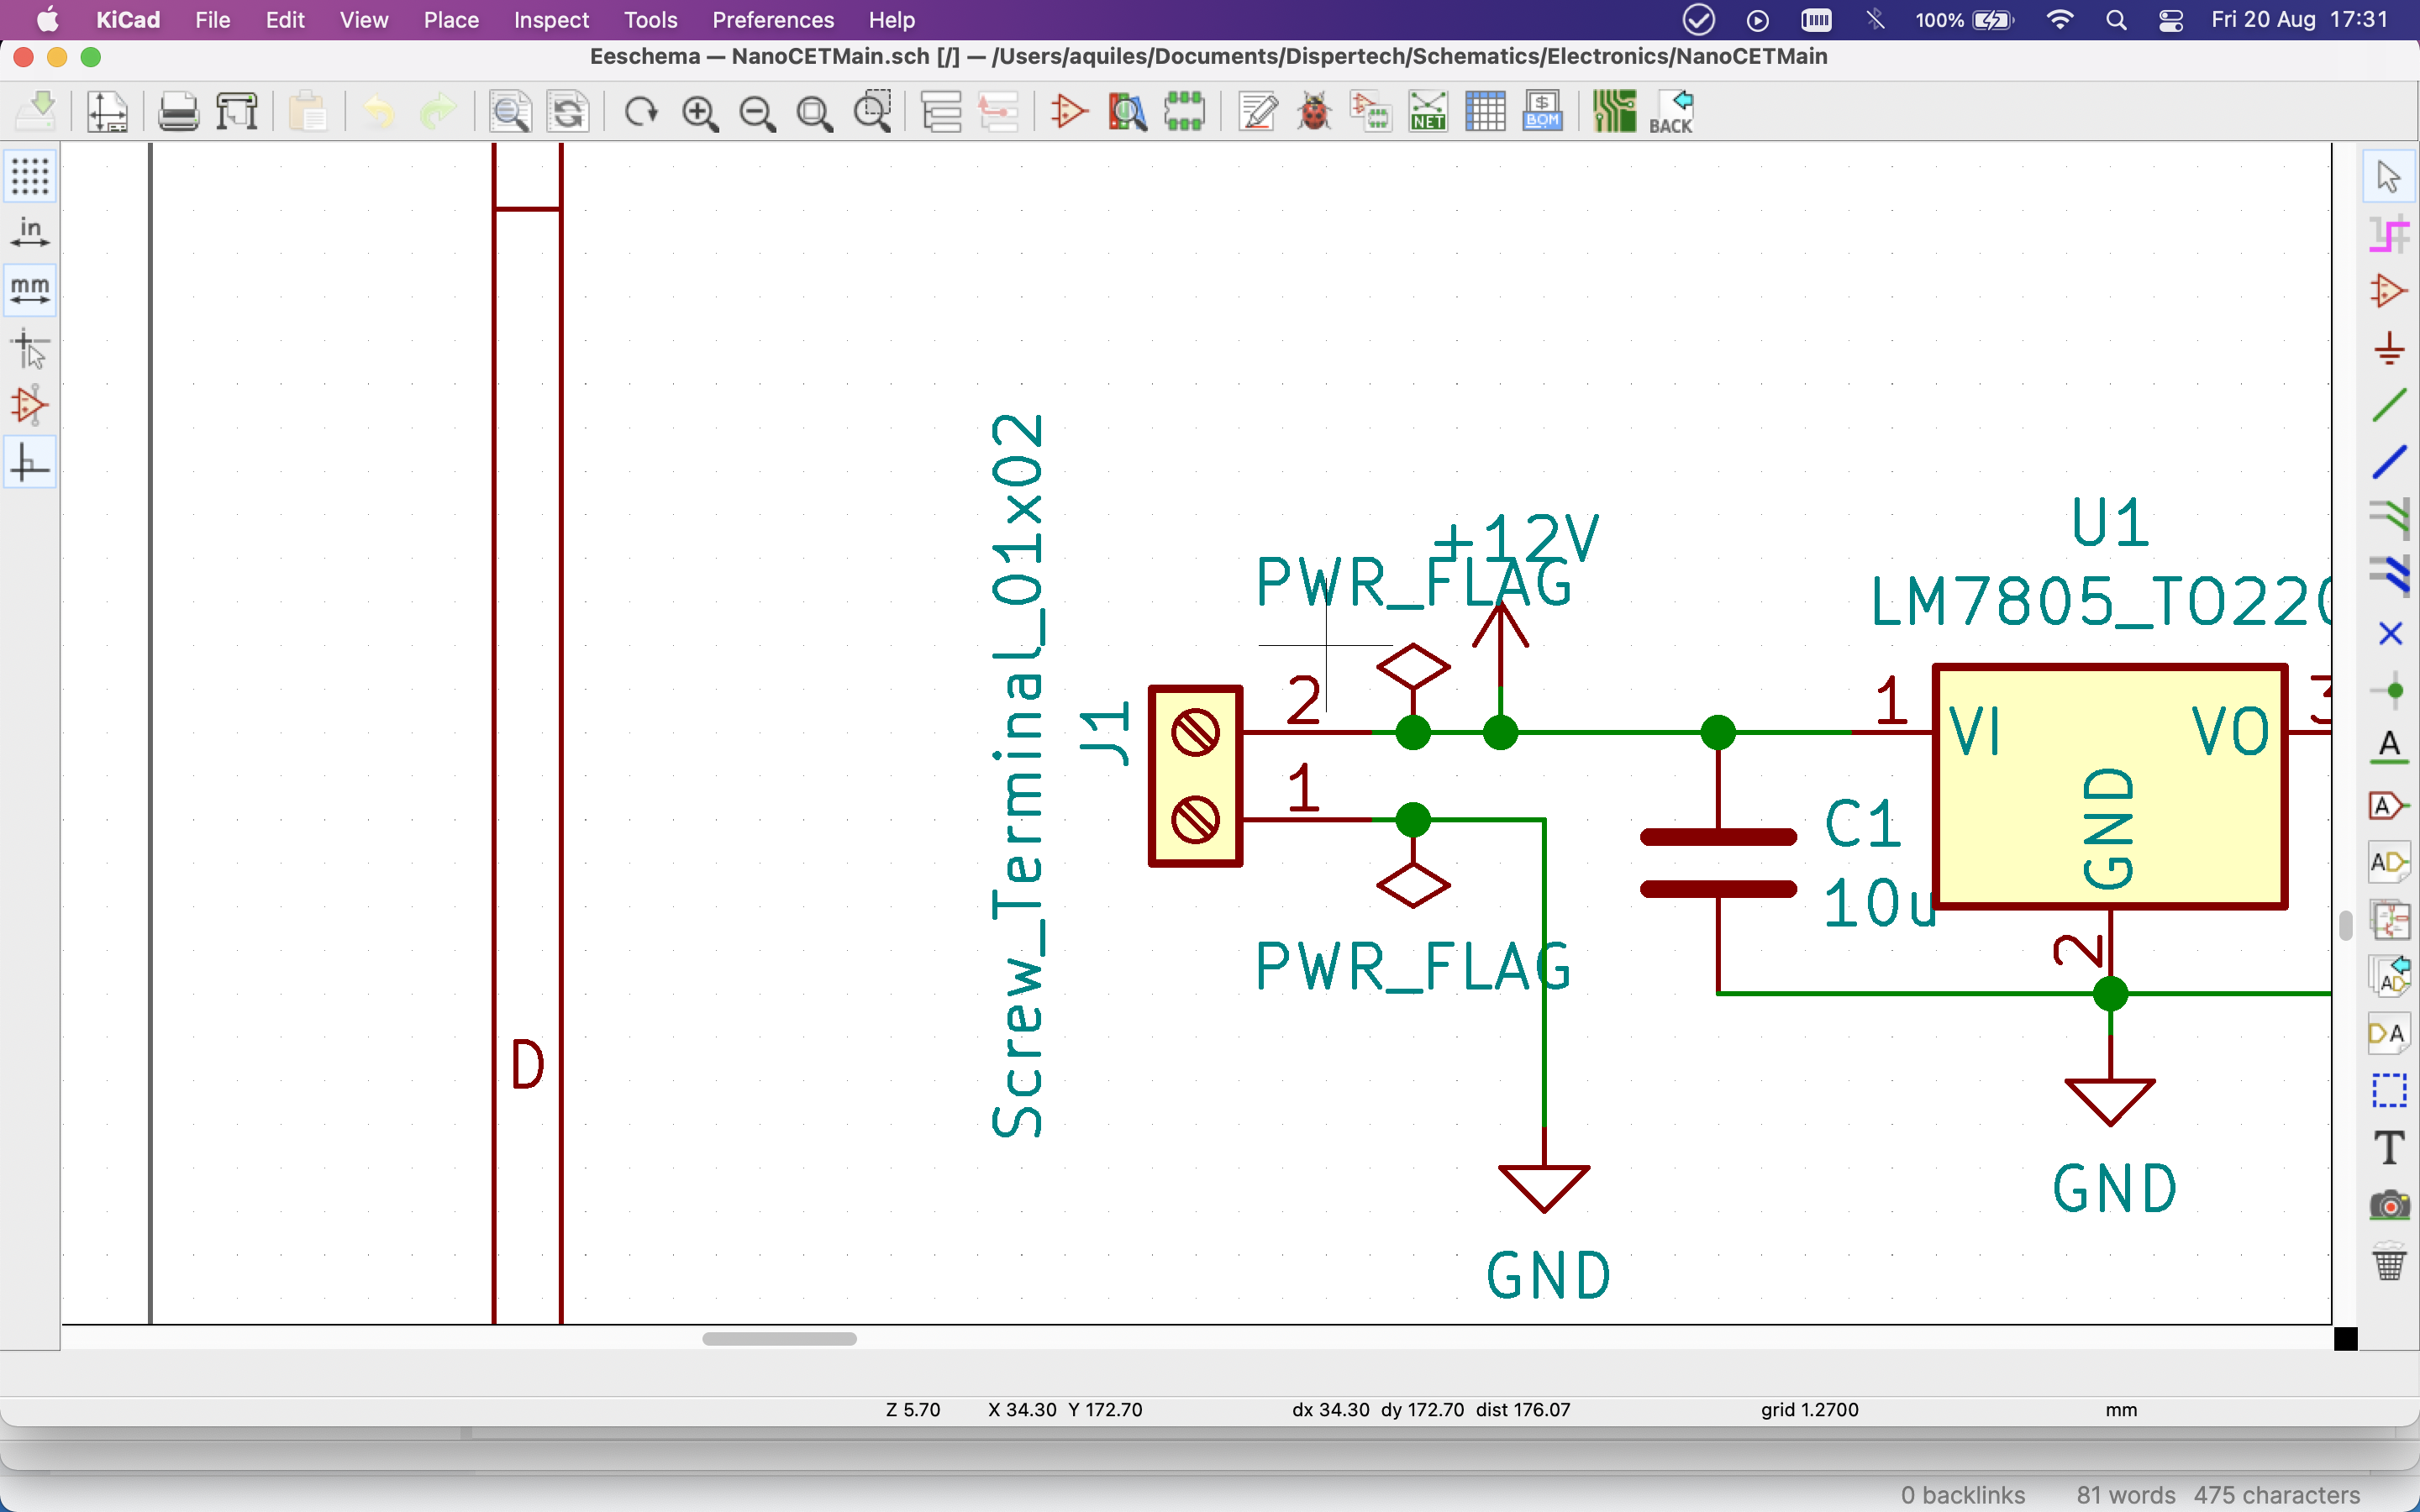The width and height of the screenshot is (2420, 1512).
Task: Click Zoom to Fit button
Action: point(815,111)
